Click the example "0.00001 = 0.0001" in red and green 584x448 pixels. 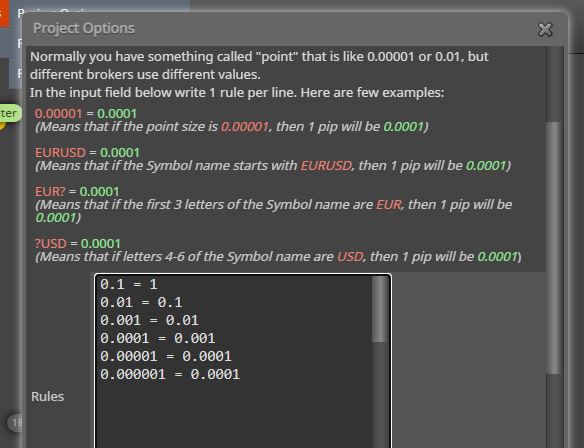pyautogui.click(x=86, y=113)
